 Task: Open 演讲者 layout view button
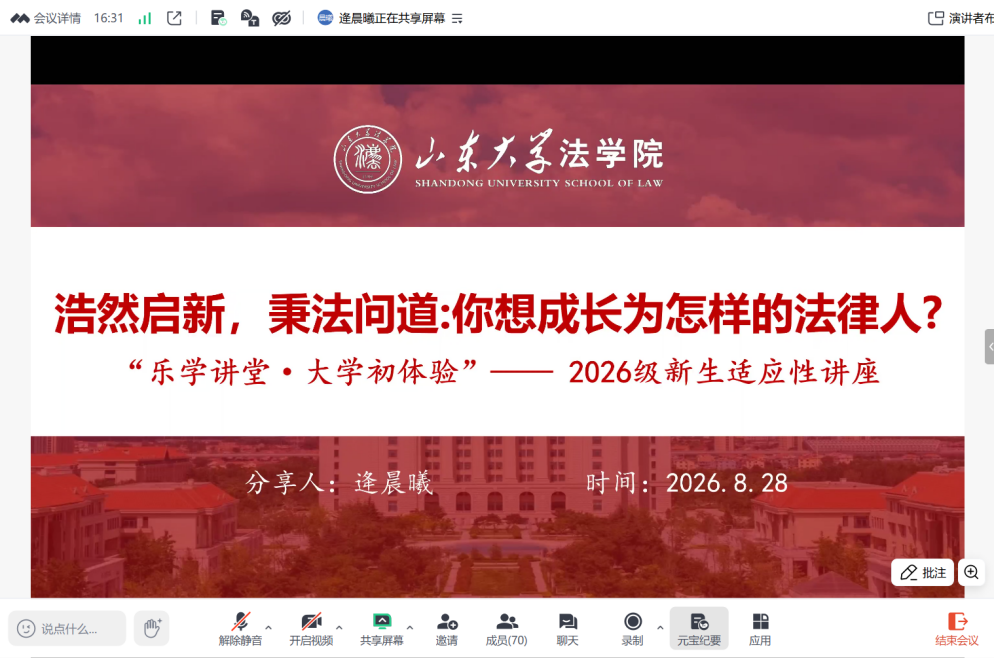click(960, 18)
